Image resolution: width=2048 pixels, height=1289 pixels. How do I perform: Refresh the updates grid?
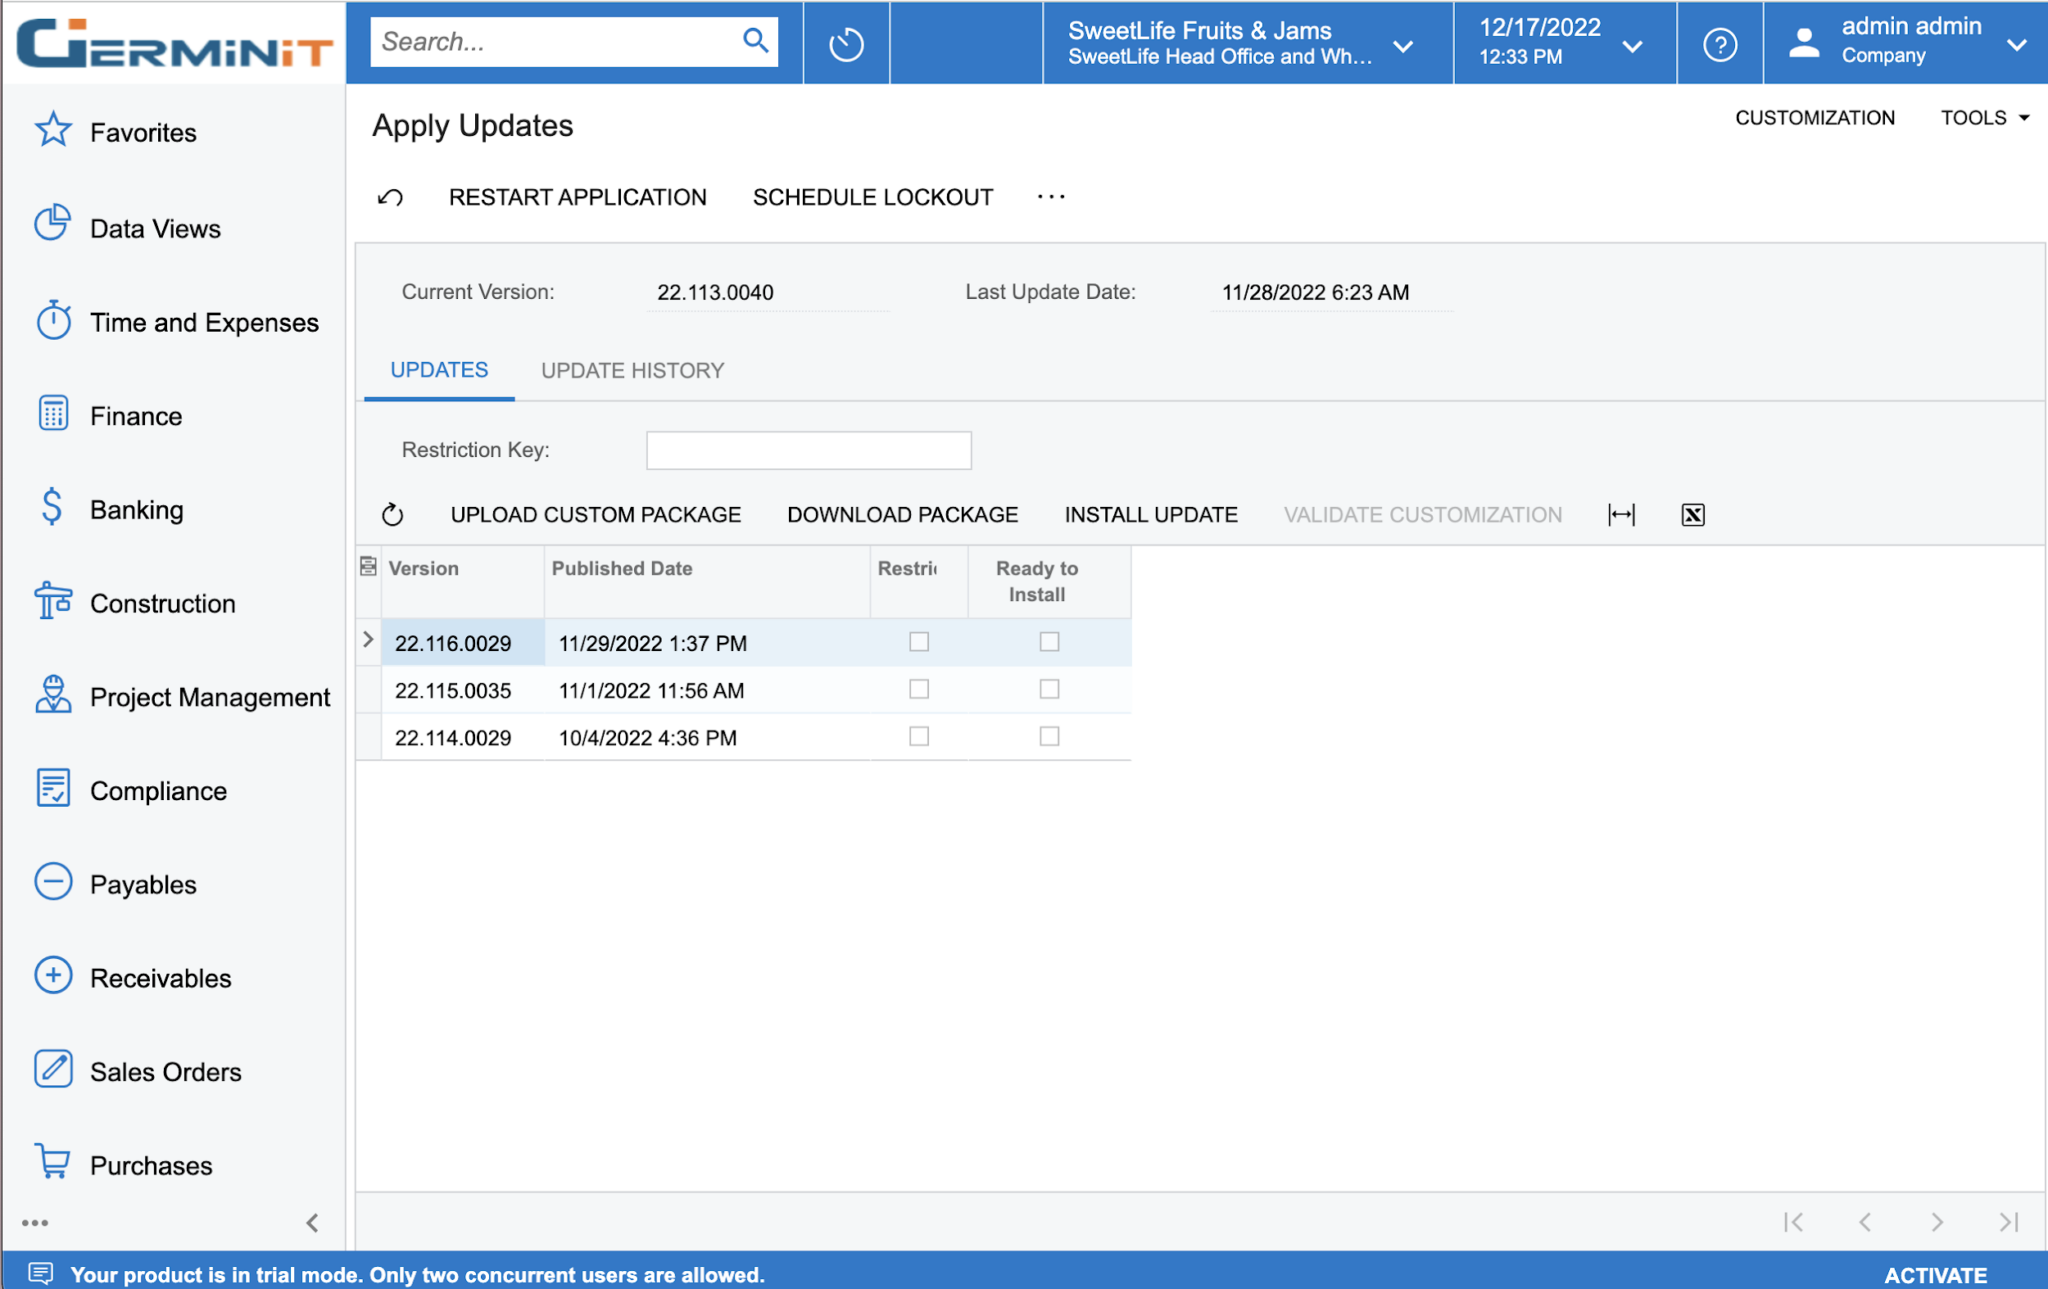click(x=392, y=514)
